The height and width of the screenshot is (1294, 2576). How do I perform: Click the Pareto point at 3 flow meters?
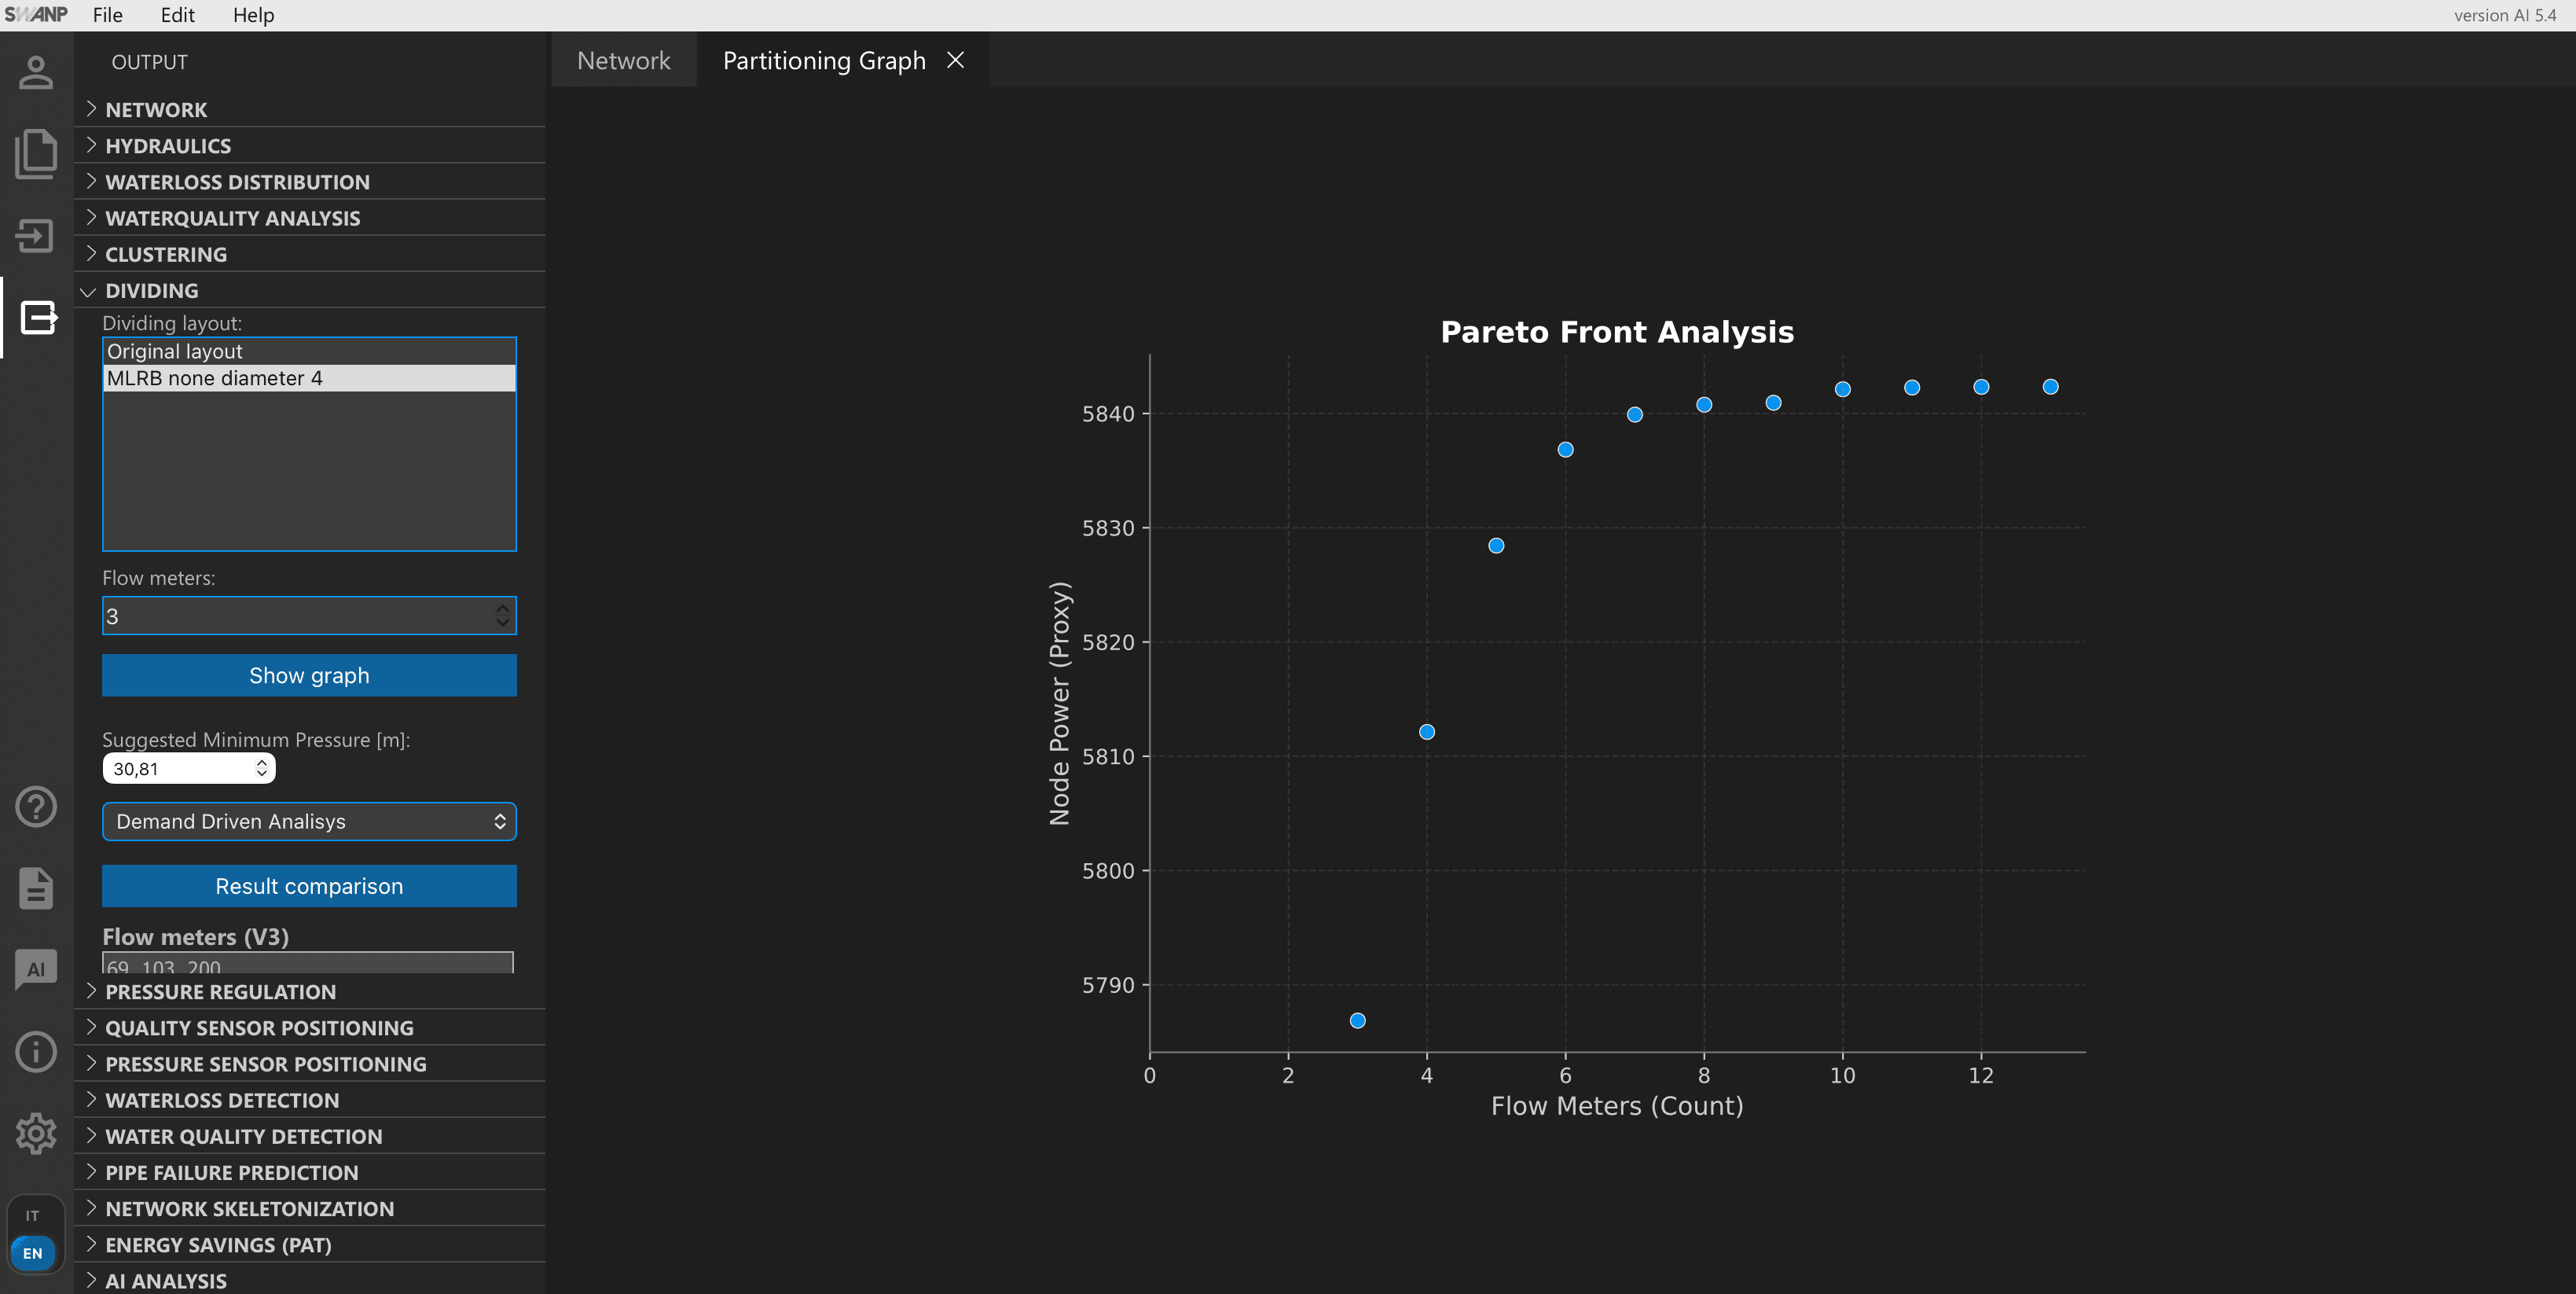(1357, 1021)
